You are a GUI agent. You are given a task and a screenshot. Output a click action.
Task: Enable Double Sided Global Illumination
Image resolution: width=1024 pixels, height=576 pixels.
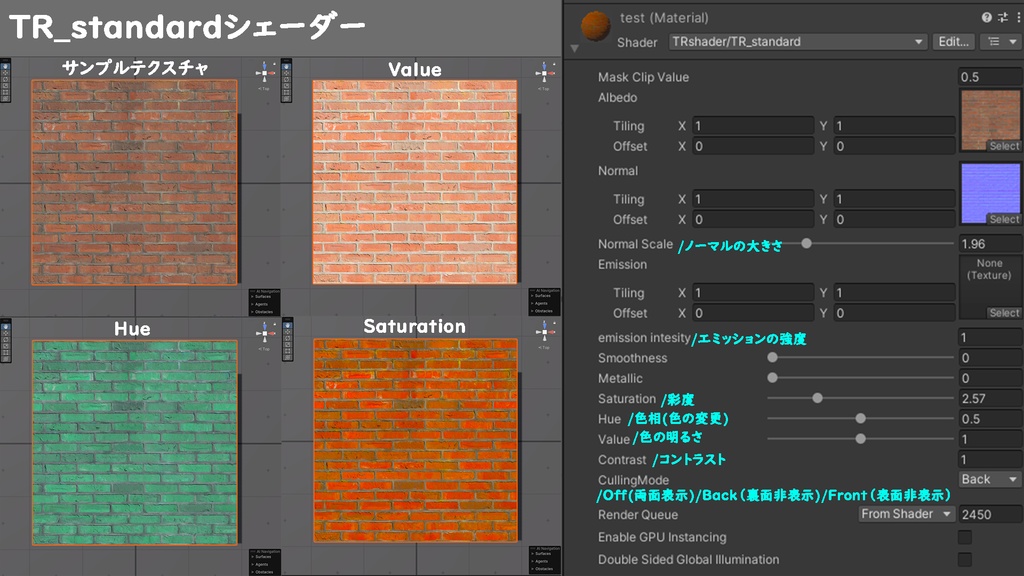965,559
